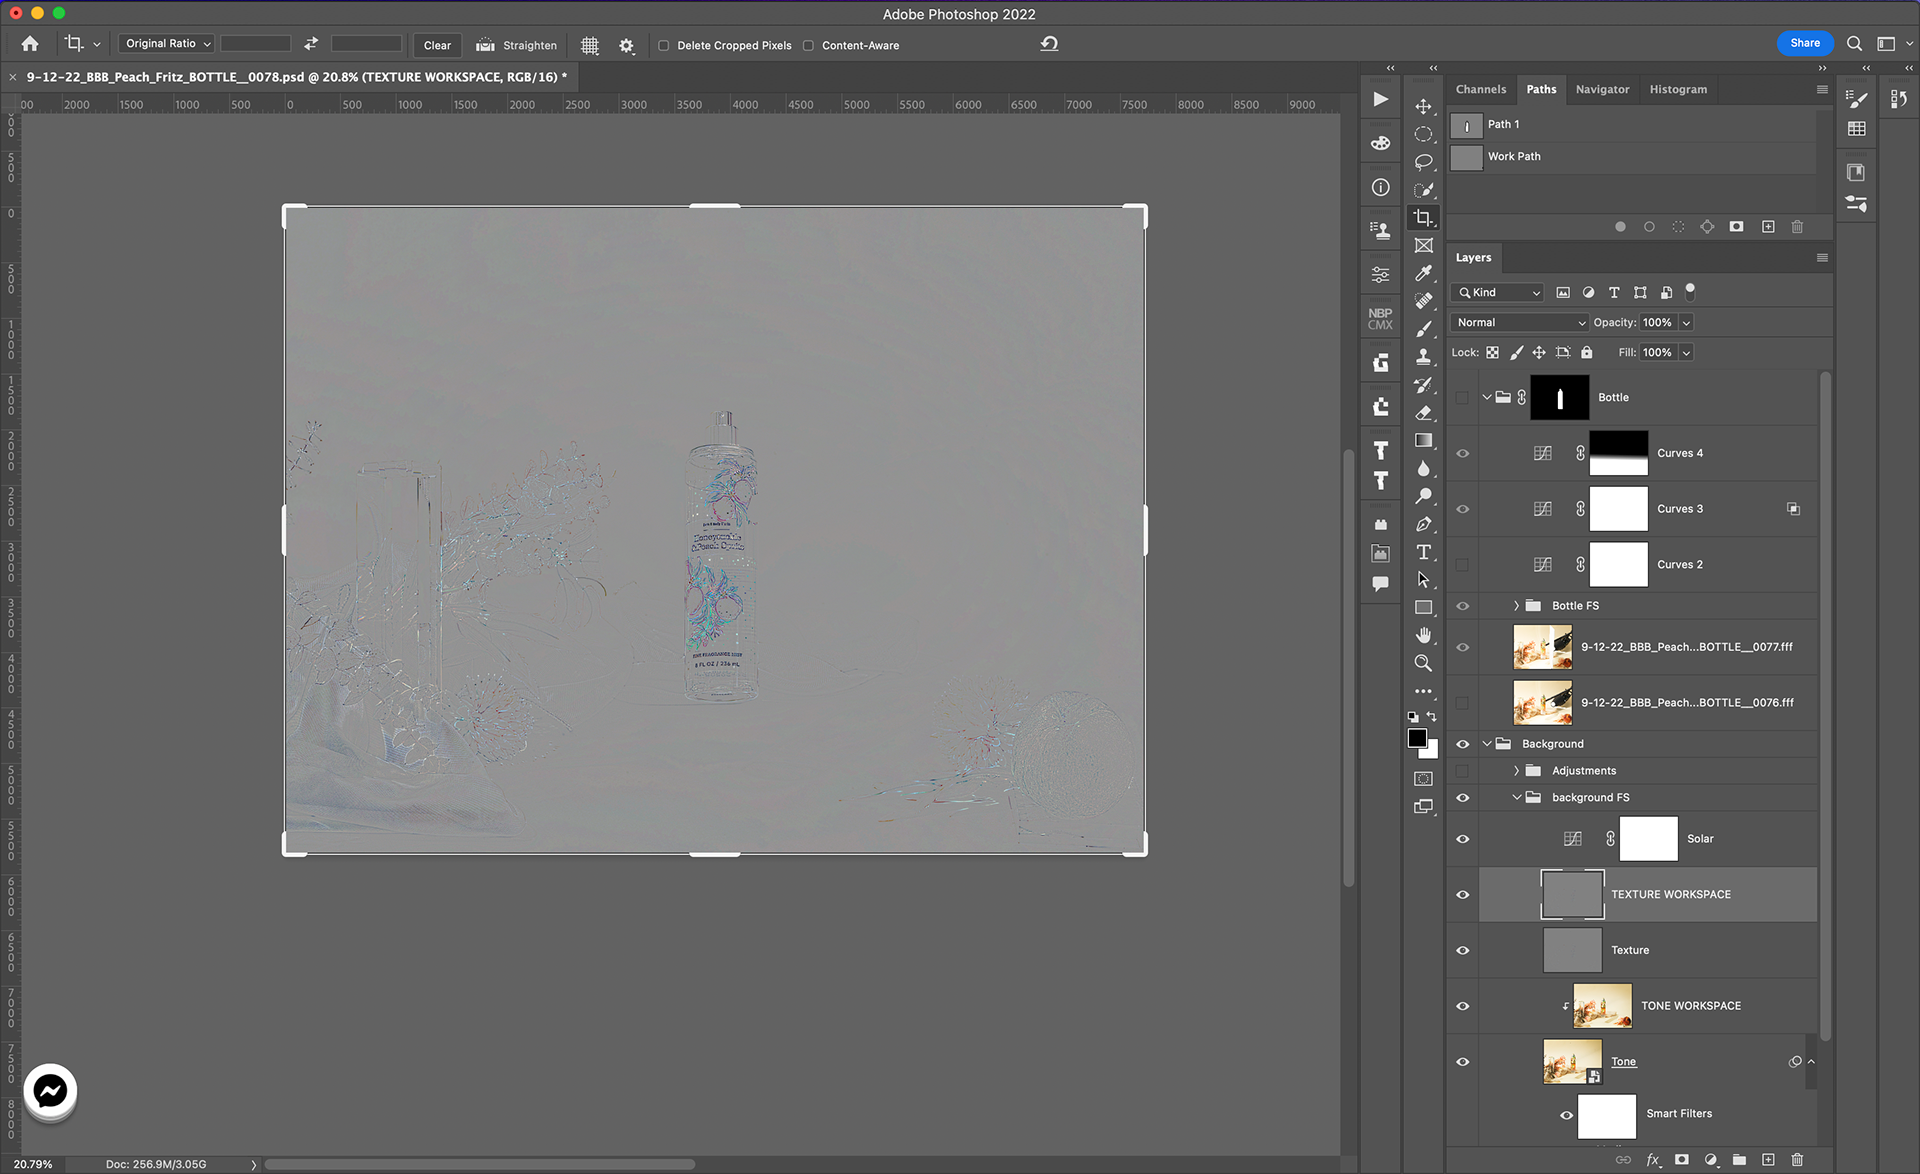This screenshot has height=1174, width=1920.
Task: Click the reset crop arrow icon
Action: tap(1049, 44)
